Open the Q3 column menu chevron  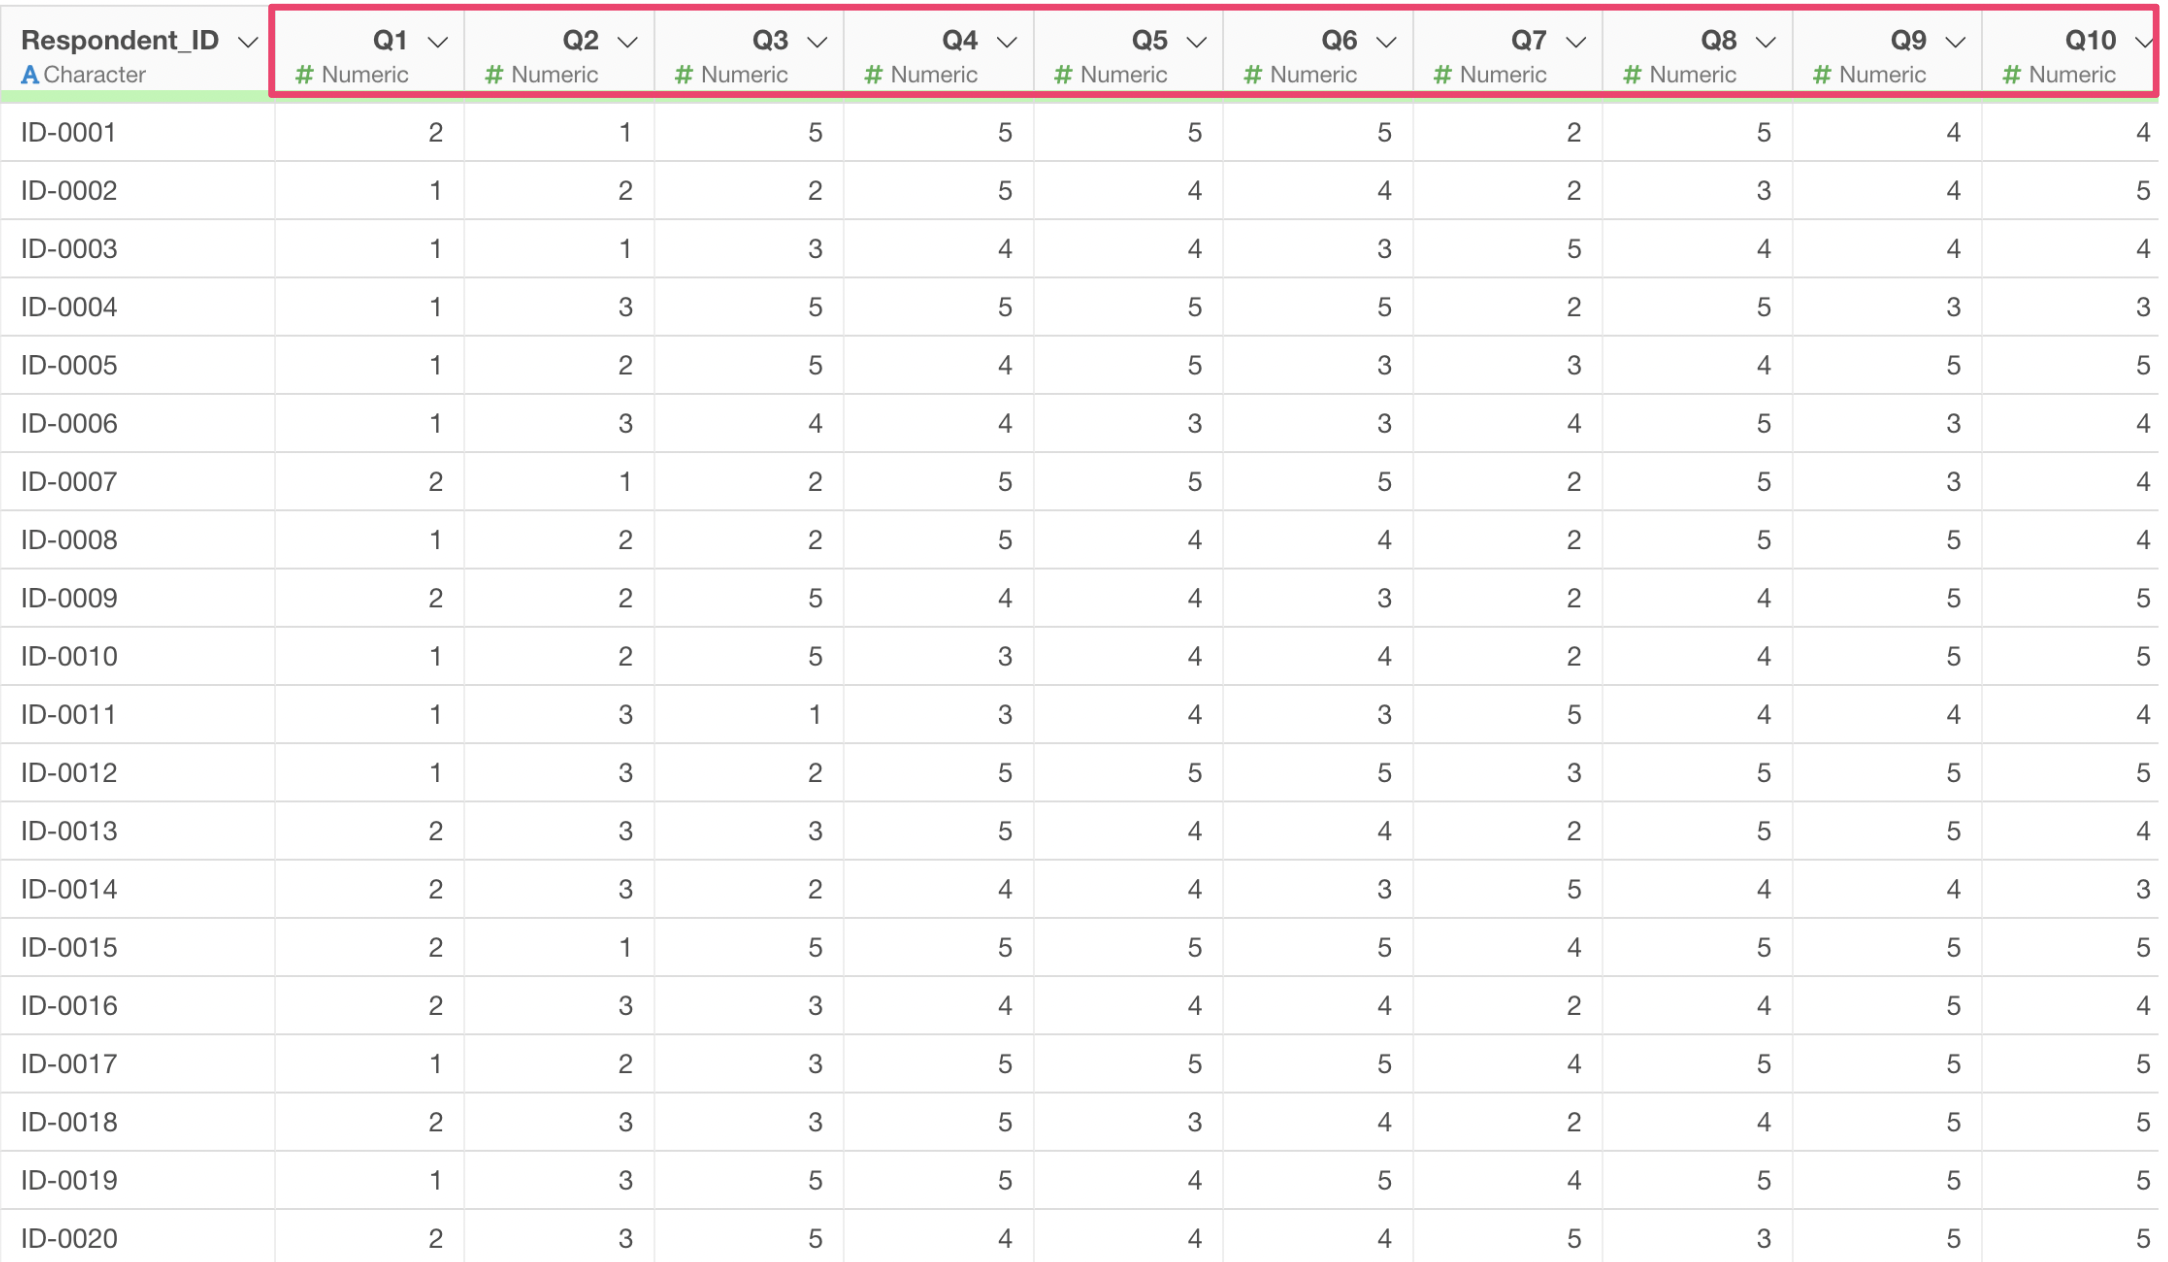[817, 42]
